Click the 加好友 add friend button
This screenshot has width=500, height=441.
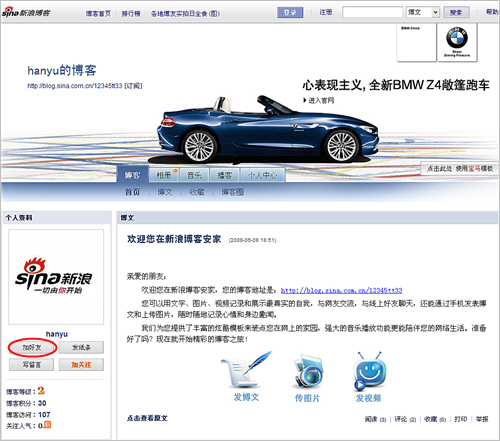tap(32, 347)
